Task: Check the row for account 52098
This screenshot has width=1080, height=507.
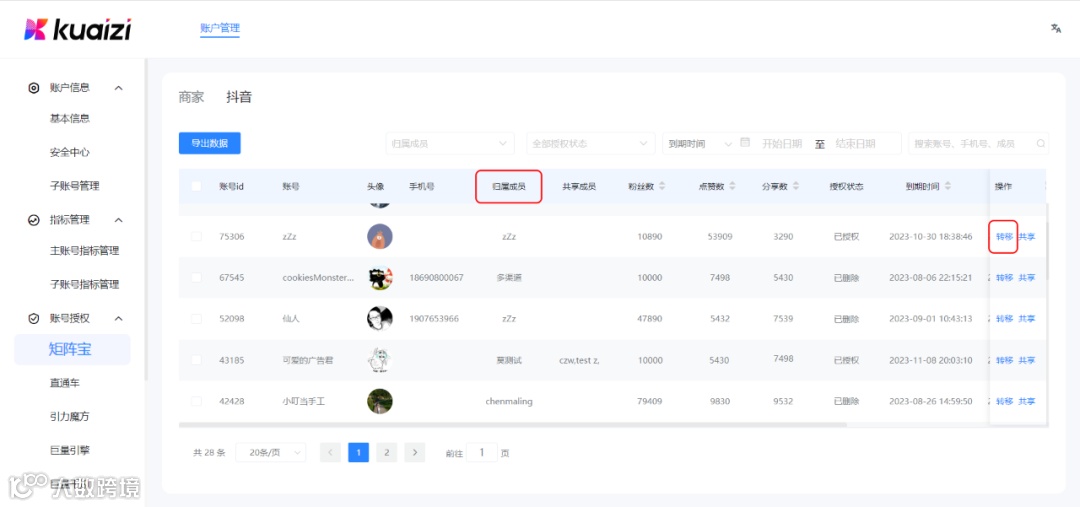Action: coord(196,318)
